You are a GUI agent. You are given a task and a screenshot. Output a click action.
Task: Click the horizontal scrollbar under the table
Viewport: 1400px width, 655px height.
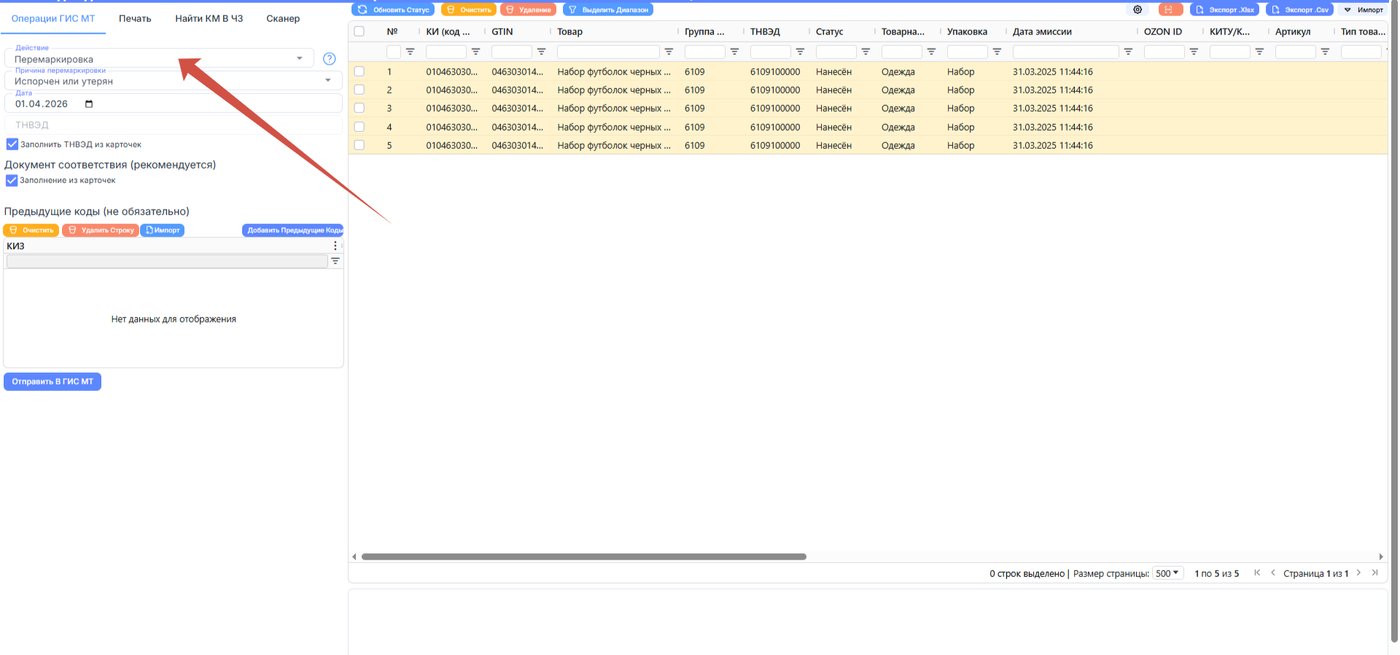(x=584, y=557)
